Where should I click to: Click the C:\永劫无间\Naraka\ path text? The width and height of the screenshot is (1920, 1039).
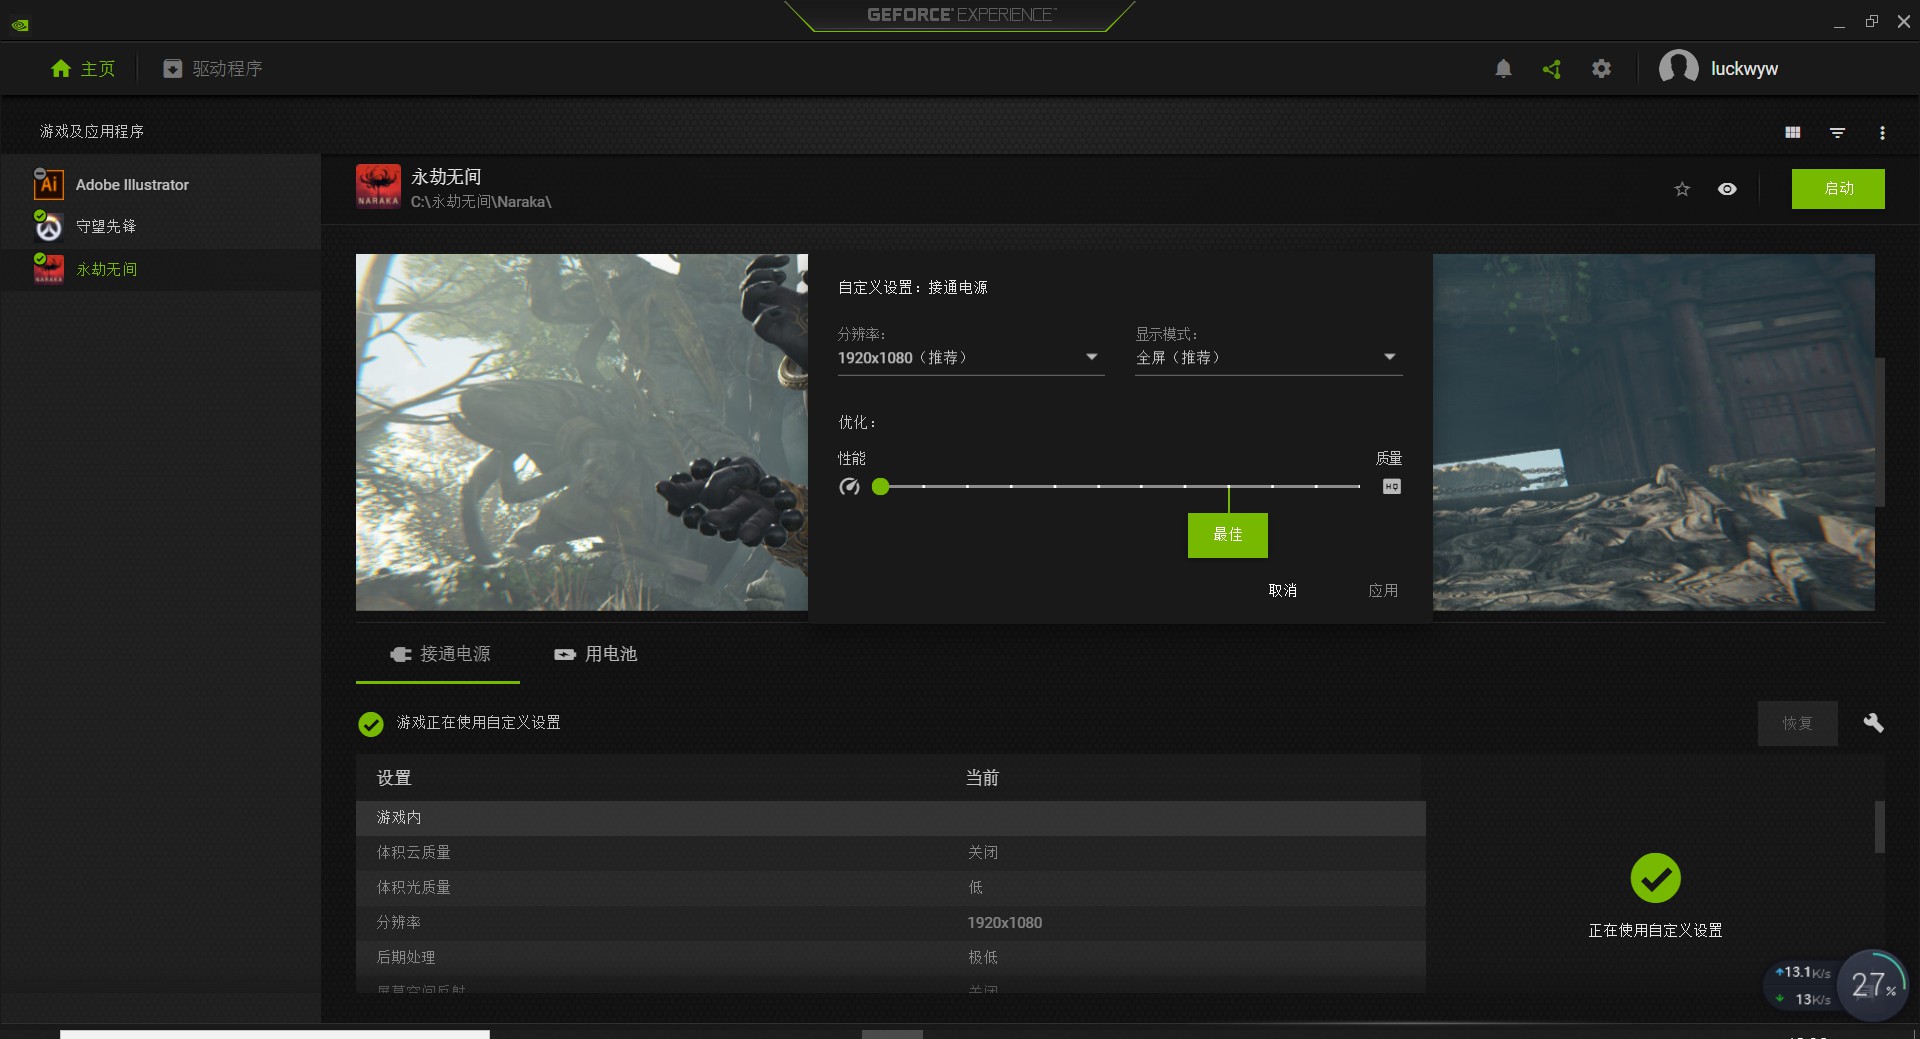click(481, 202)
